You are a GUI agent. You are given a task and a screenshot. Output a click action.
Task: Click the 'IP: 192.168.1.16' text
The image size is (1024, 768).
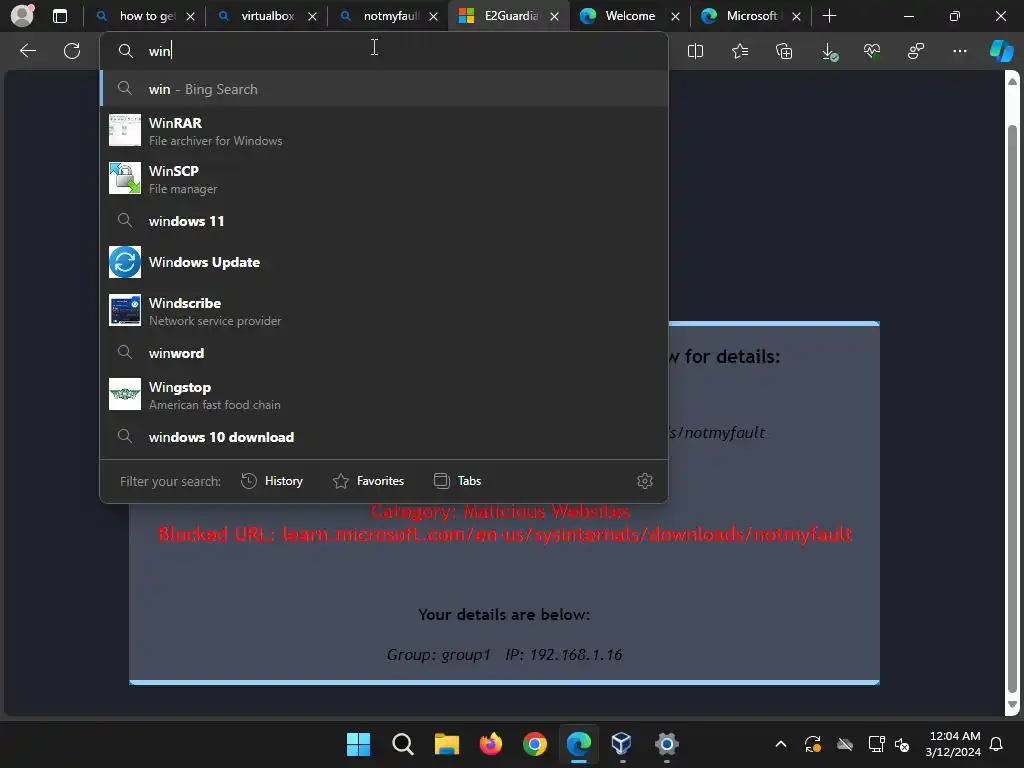pyautogui.click(x=564, y=654)
